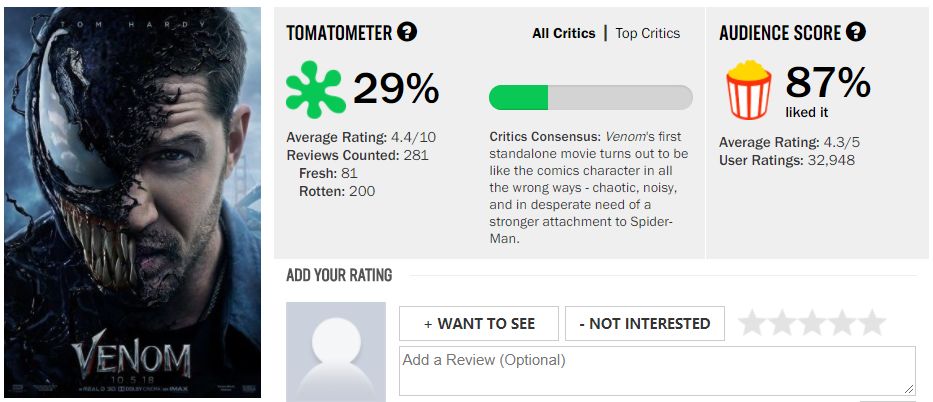Image resolution: width=933 pixels, height=402 pixels.
Task: Click the Critics Consensus text
Action: [588, 188]
